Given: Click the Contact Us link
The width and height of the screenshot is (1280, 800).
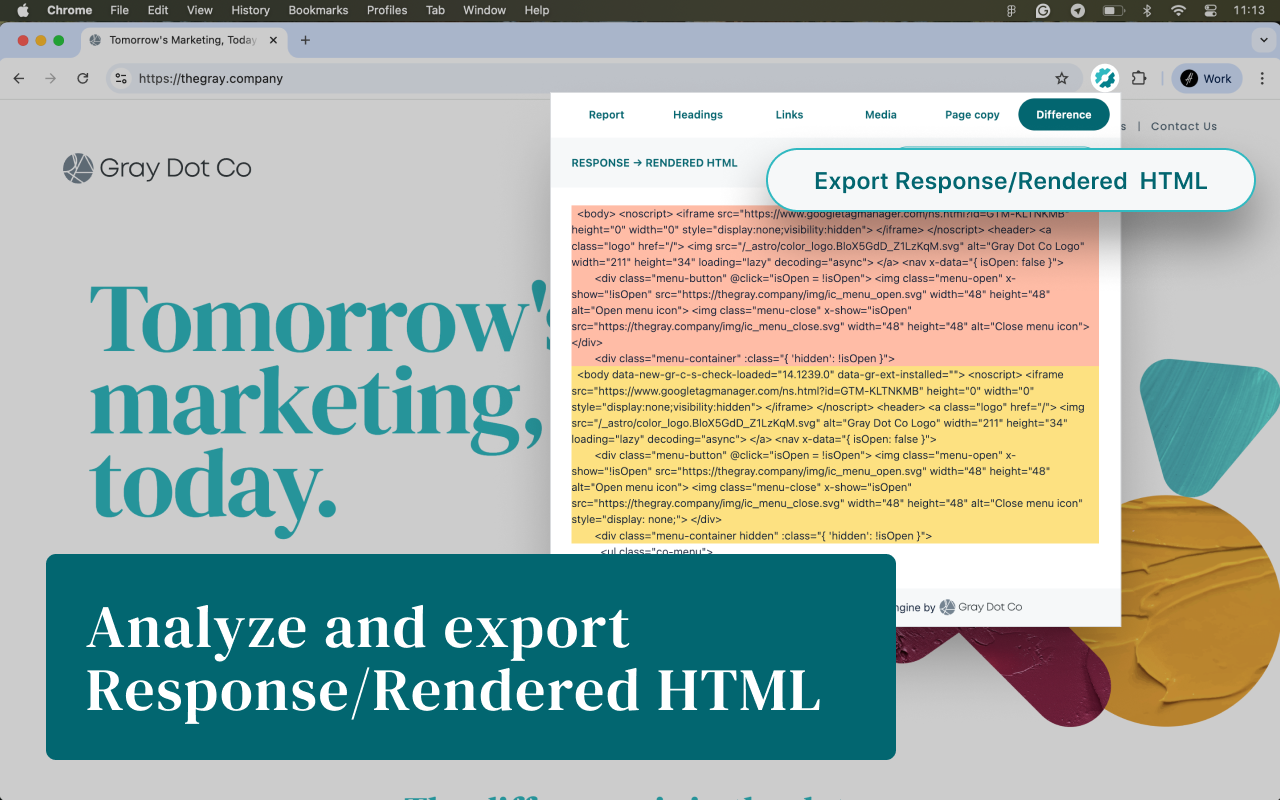Looking at the screenshot, I should coord(1183,126).
